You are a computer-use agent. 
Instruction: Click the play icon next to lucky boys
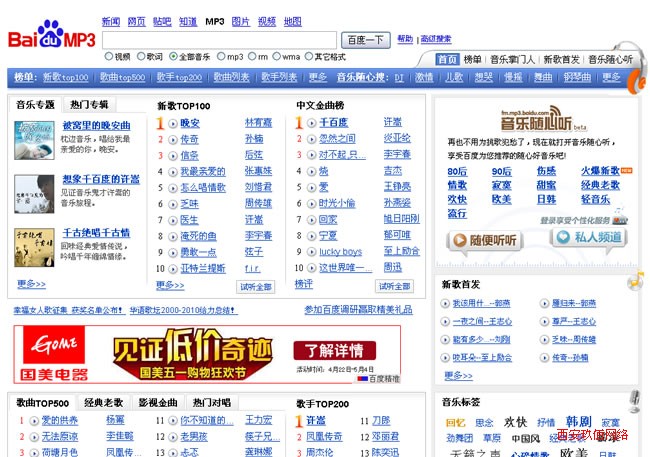[312, 252]
